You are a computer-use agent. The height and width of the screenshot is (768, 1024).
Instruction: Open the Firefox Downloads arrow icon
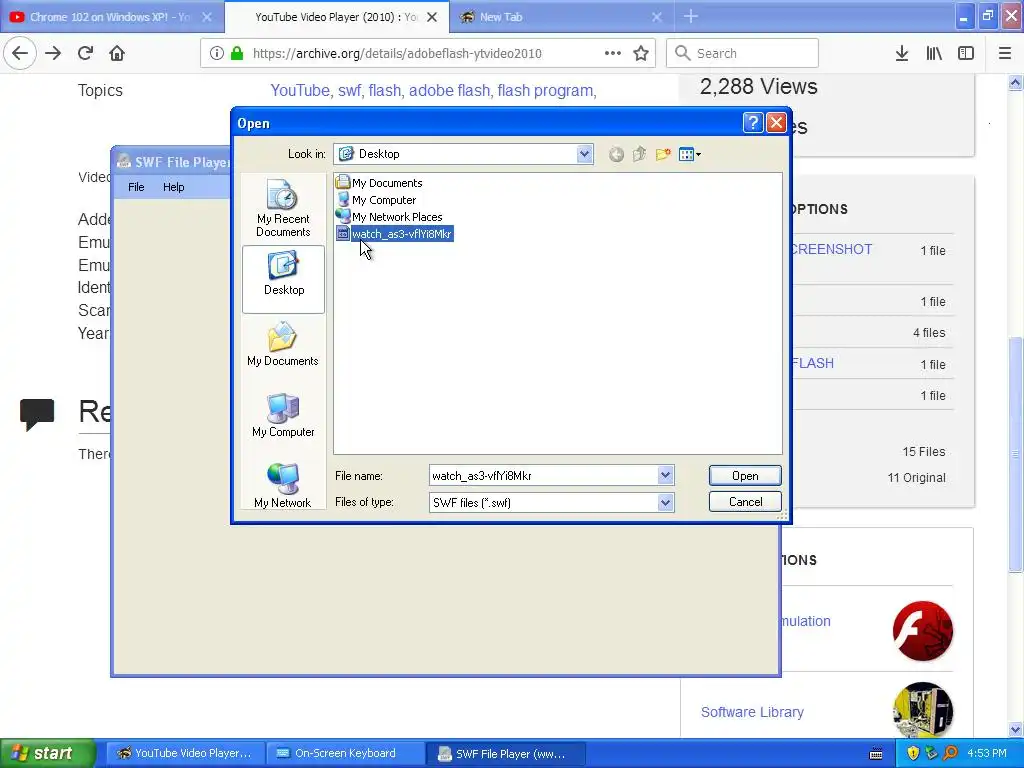point(902,53)
